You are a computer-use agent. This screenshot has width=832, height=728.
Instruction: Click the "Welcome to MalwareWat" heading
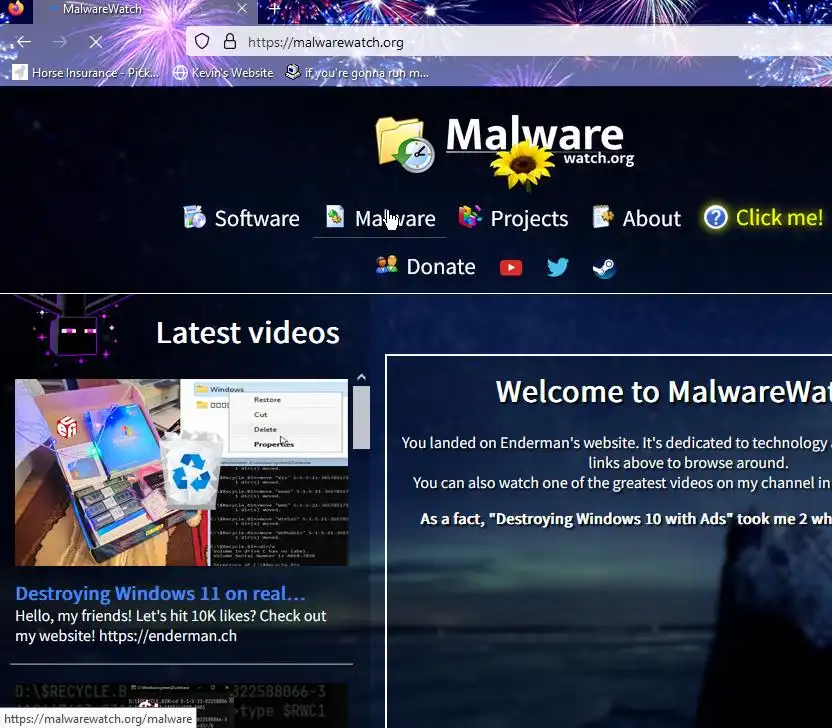[663, 392]
